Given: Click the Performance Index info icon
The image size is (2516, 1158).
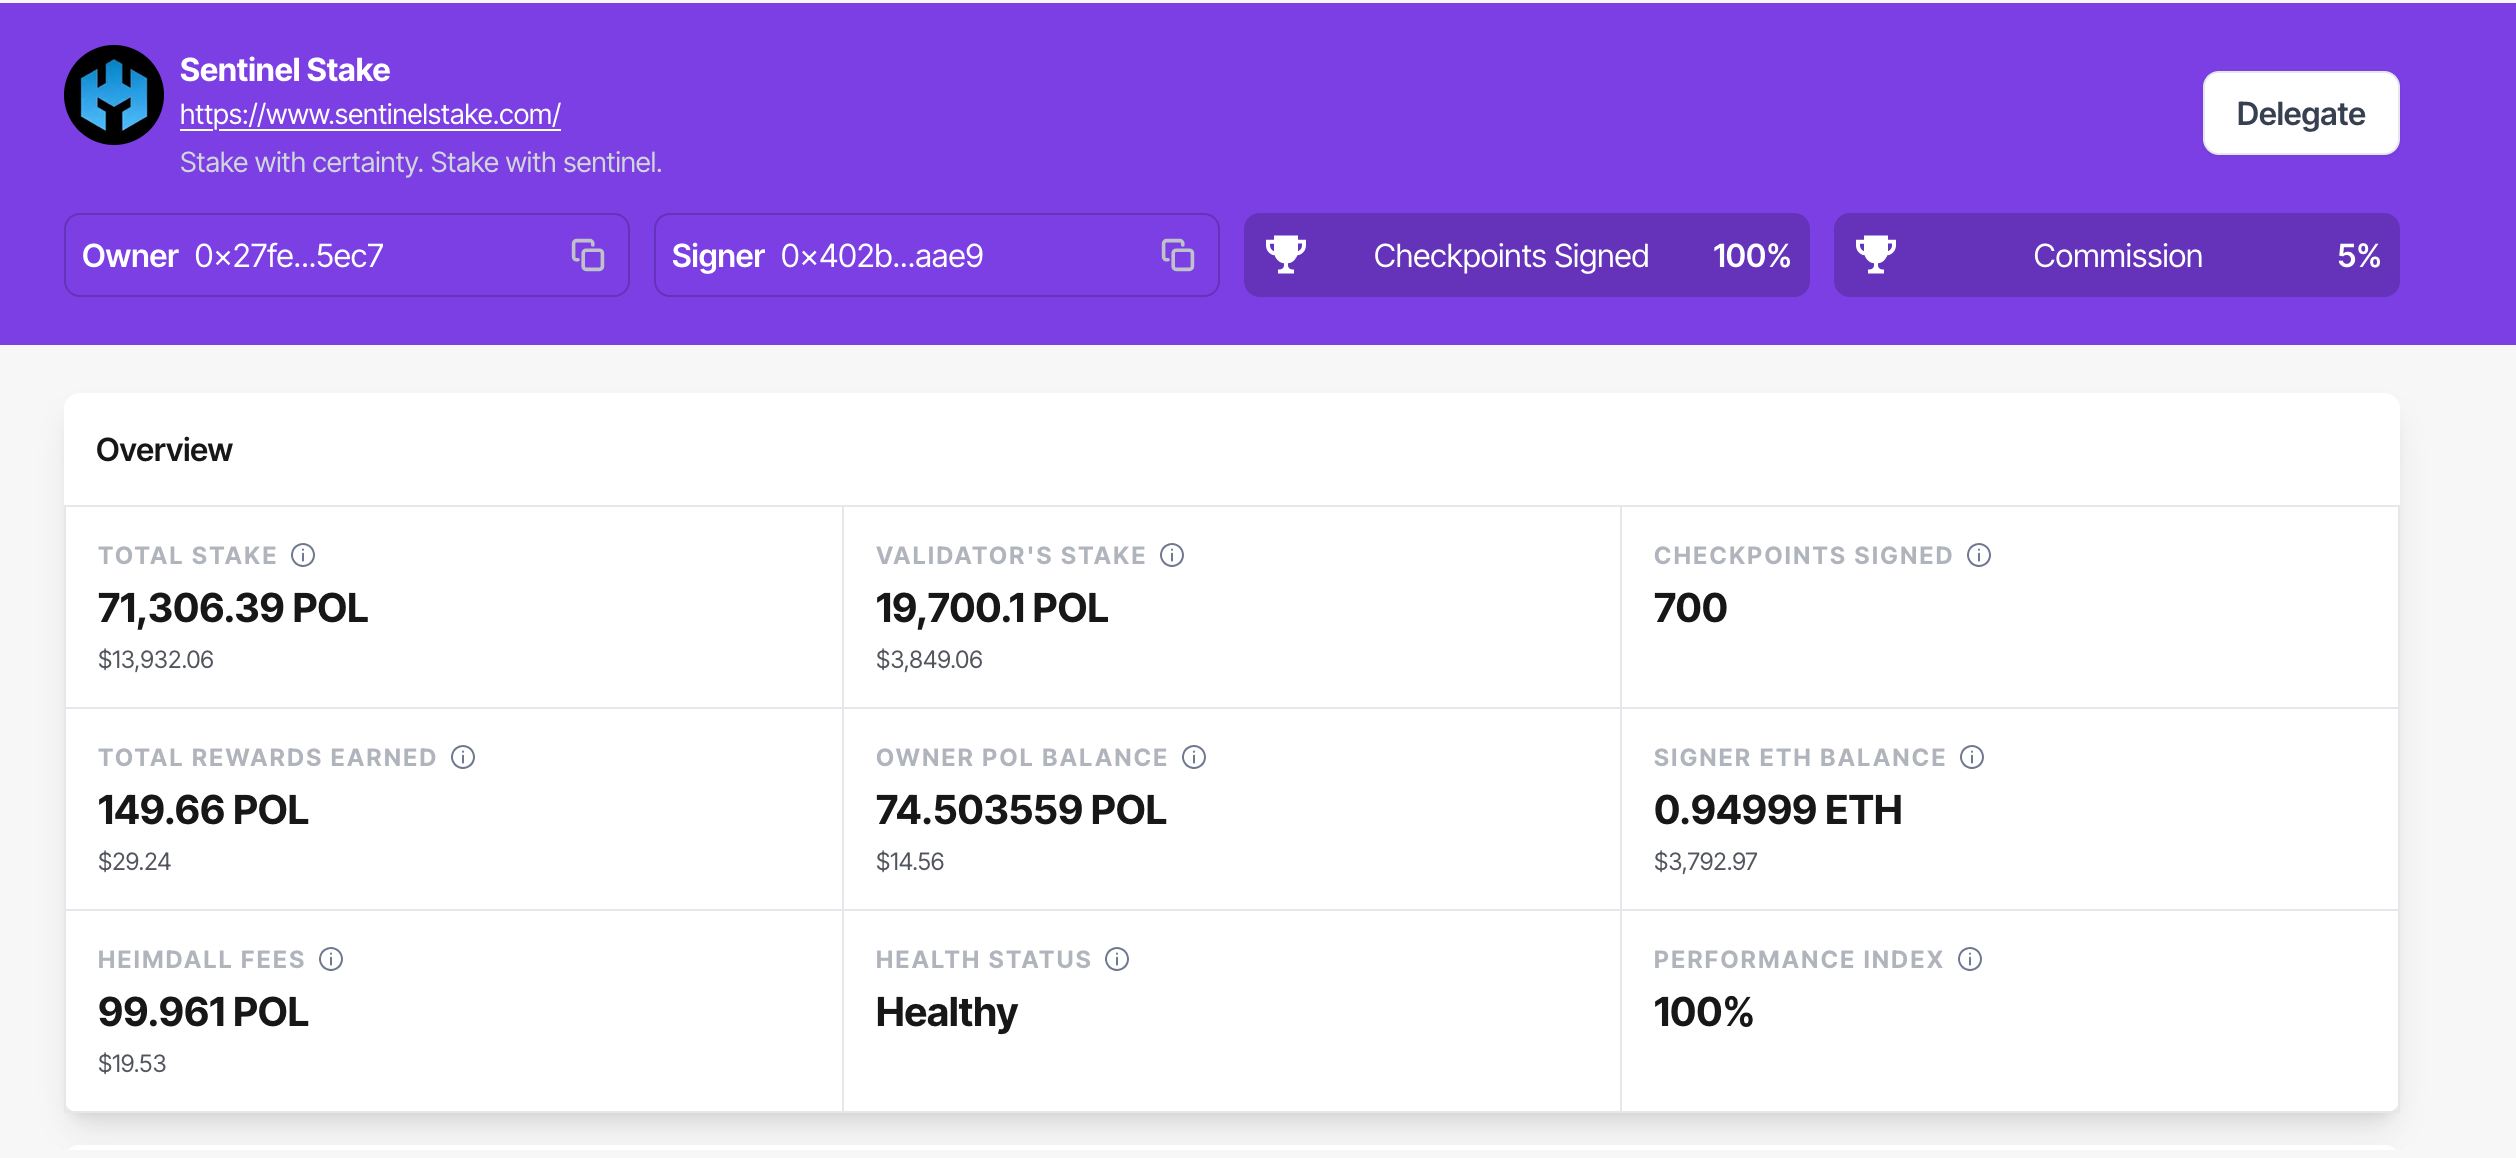Looking at the screenshot, I should coord(1970,959).
